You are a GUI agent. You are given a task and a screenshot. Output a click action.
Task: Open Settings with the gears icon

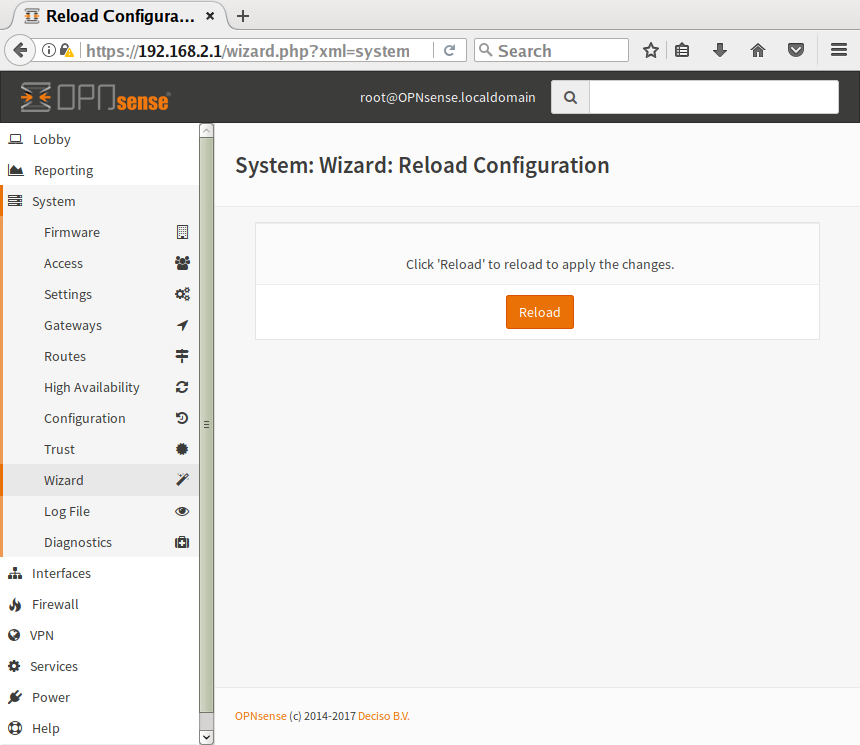point(68,294)
